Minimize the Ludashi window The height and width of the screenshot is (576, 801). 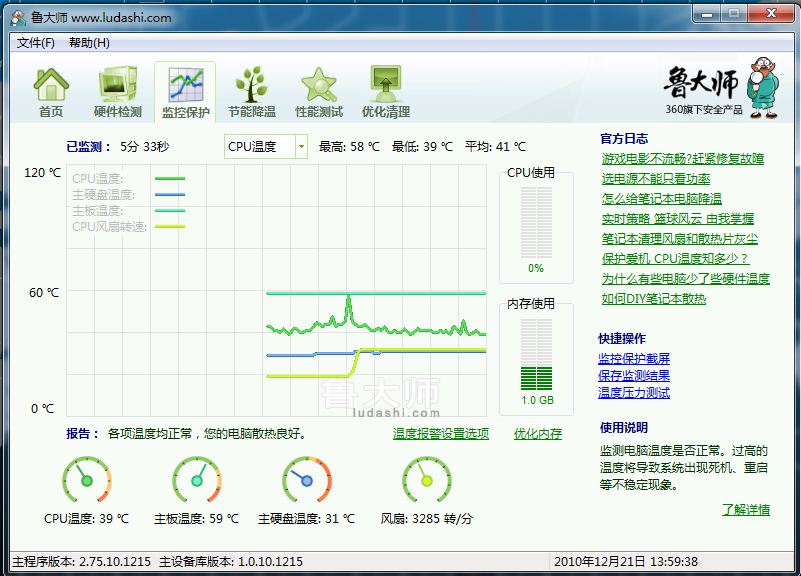[x=707, y=14]
